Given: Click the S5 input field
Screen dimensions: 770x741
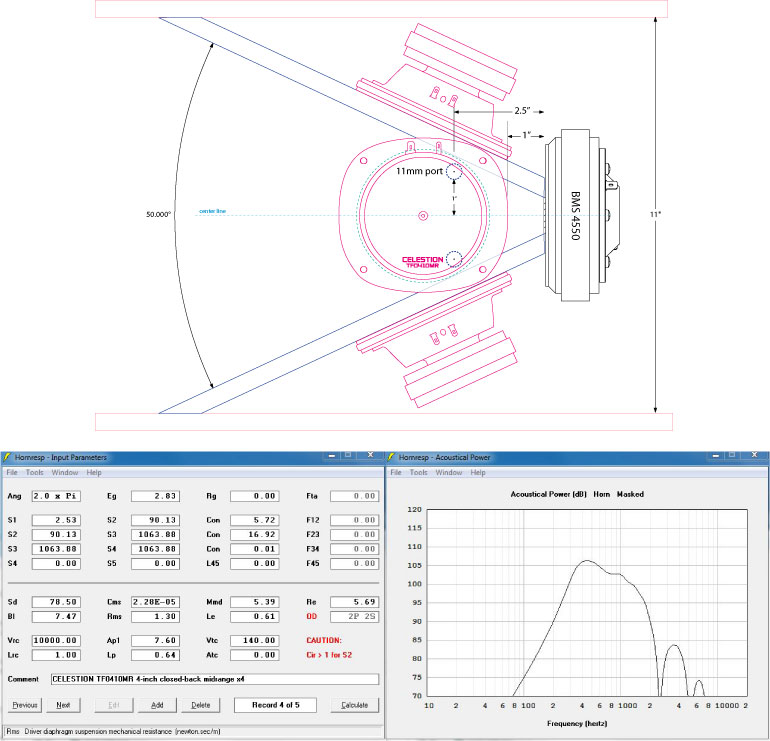Looking at the screenshot, I should 155,563.
